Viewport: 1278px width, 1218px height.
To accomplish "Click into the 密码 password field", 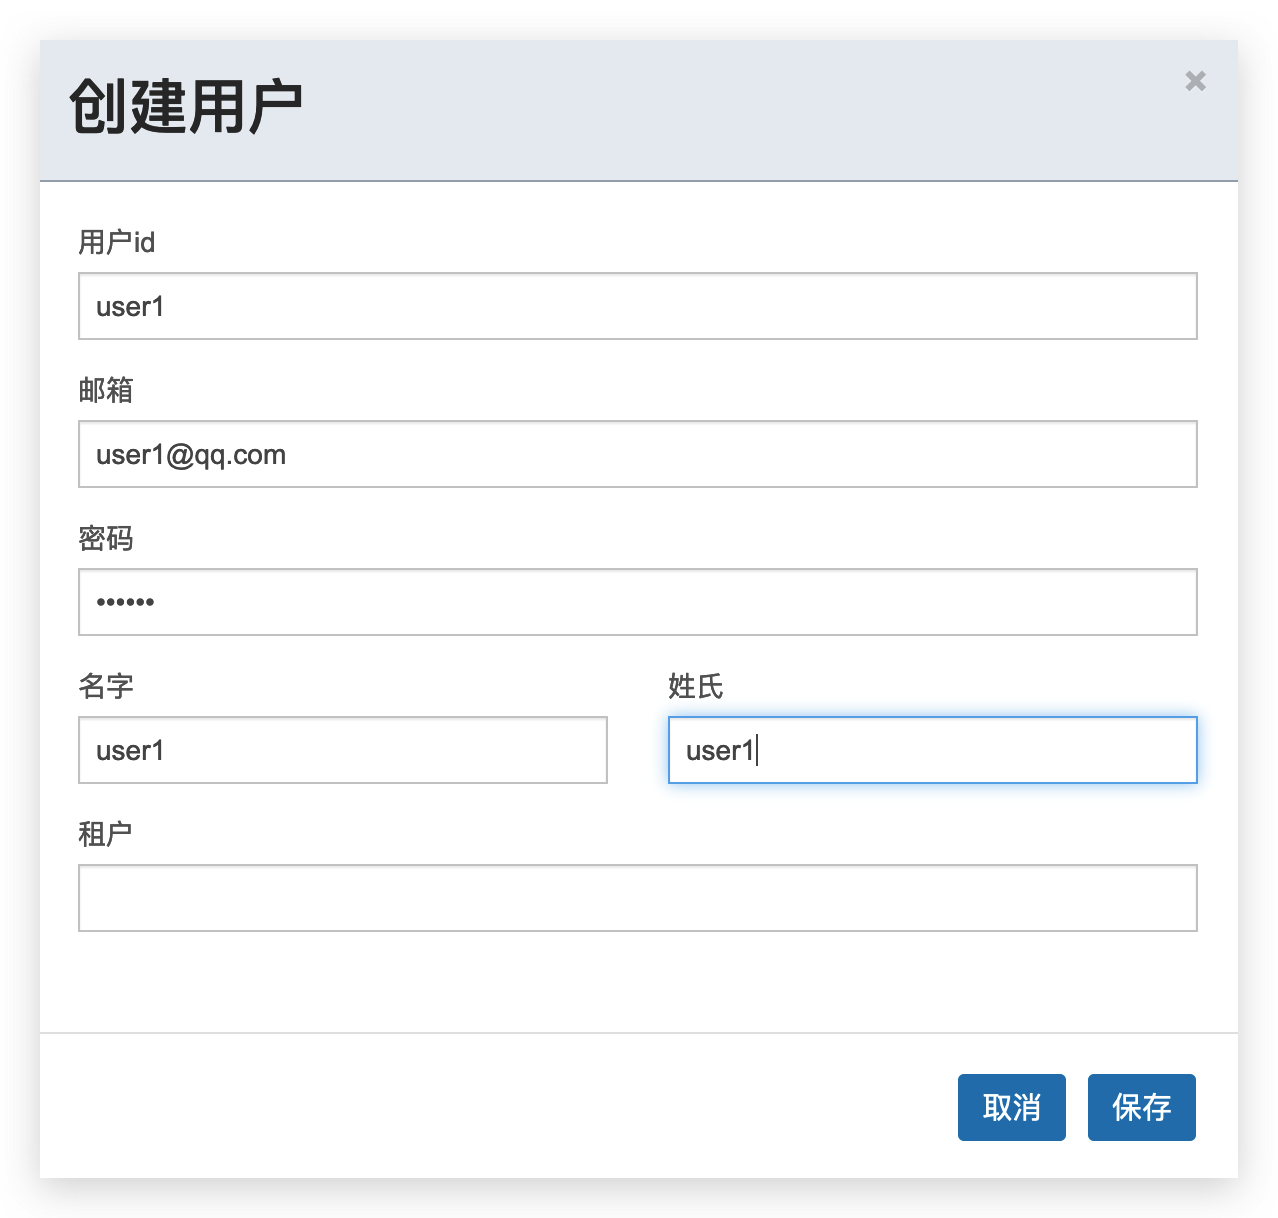I will [x=637, y=602].
